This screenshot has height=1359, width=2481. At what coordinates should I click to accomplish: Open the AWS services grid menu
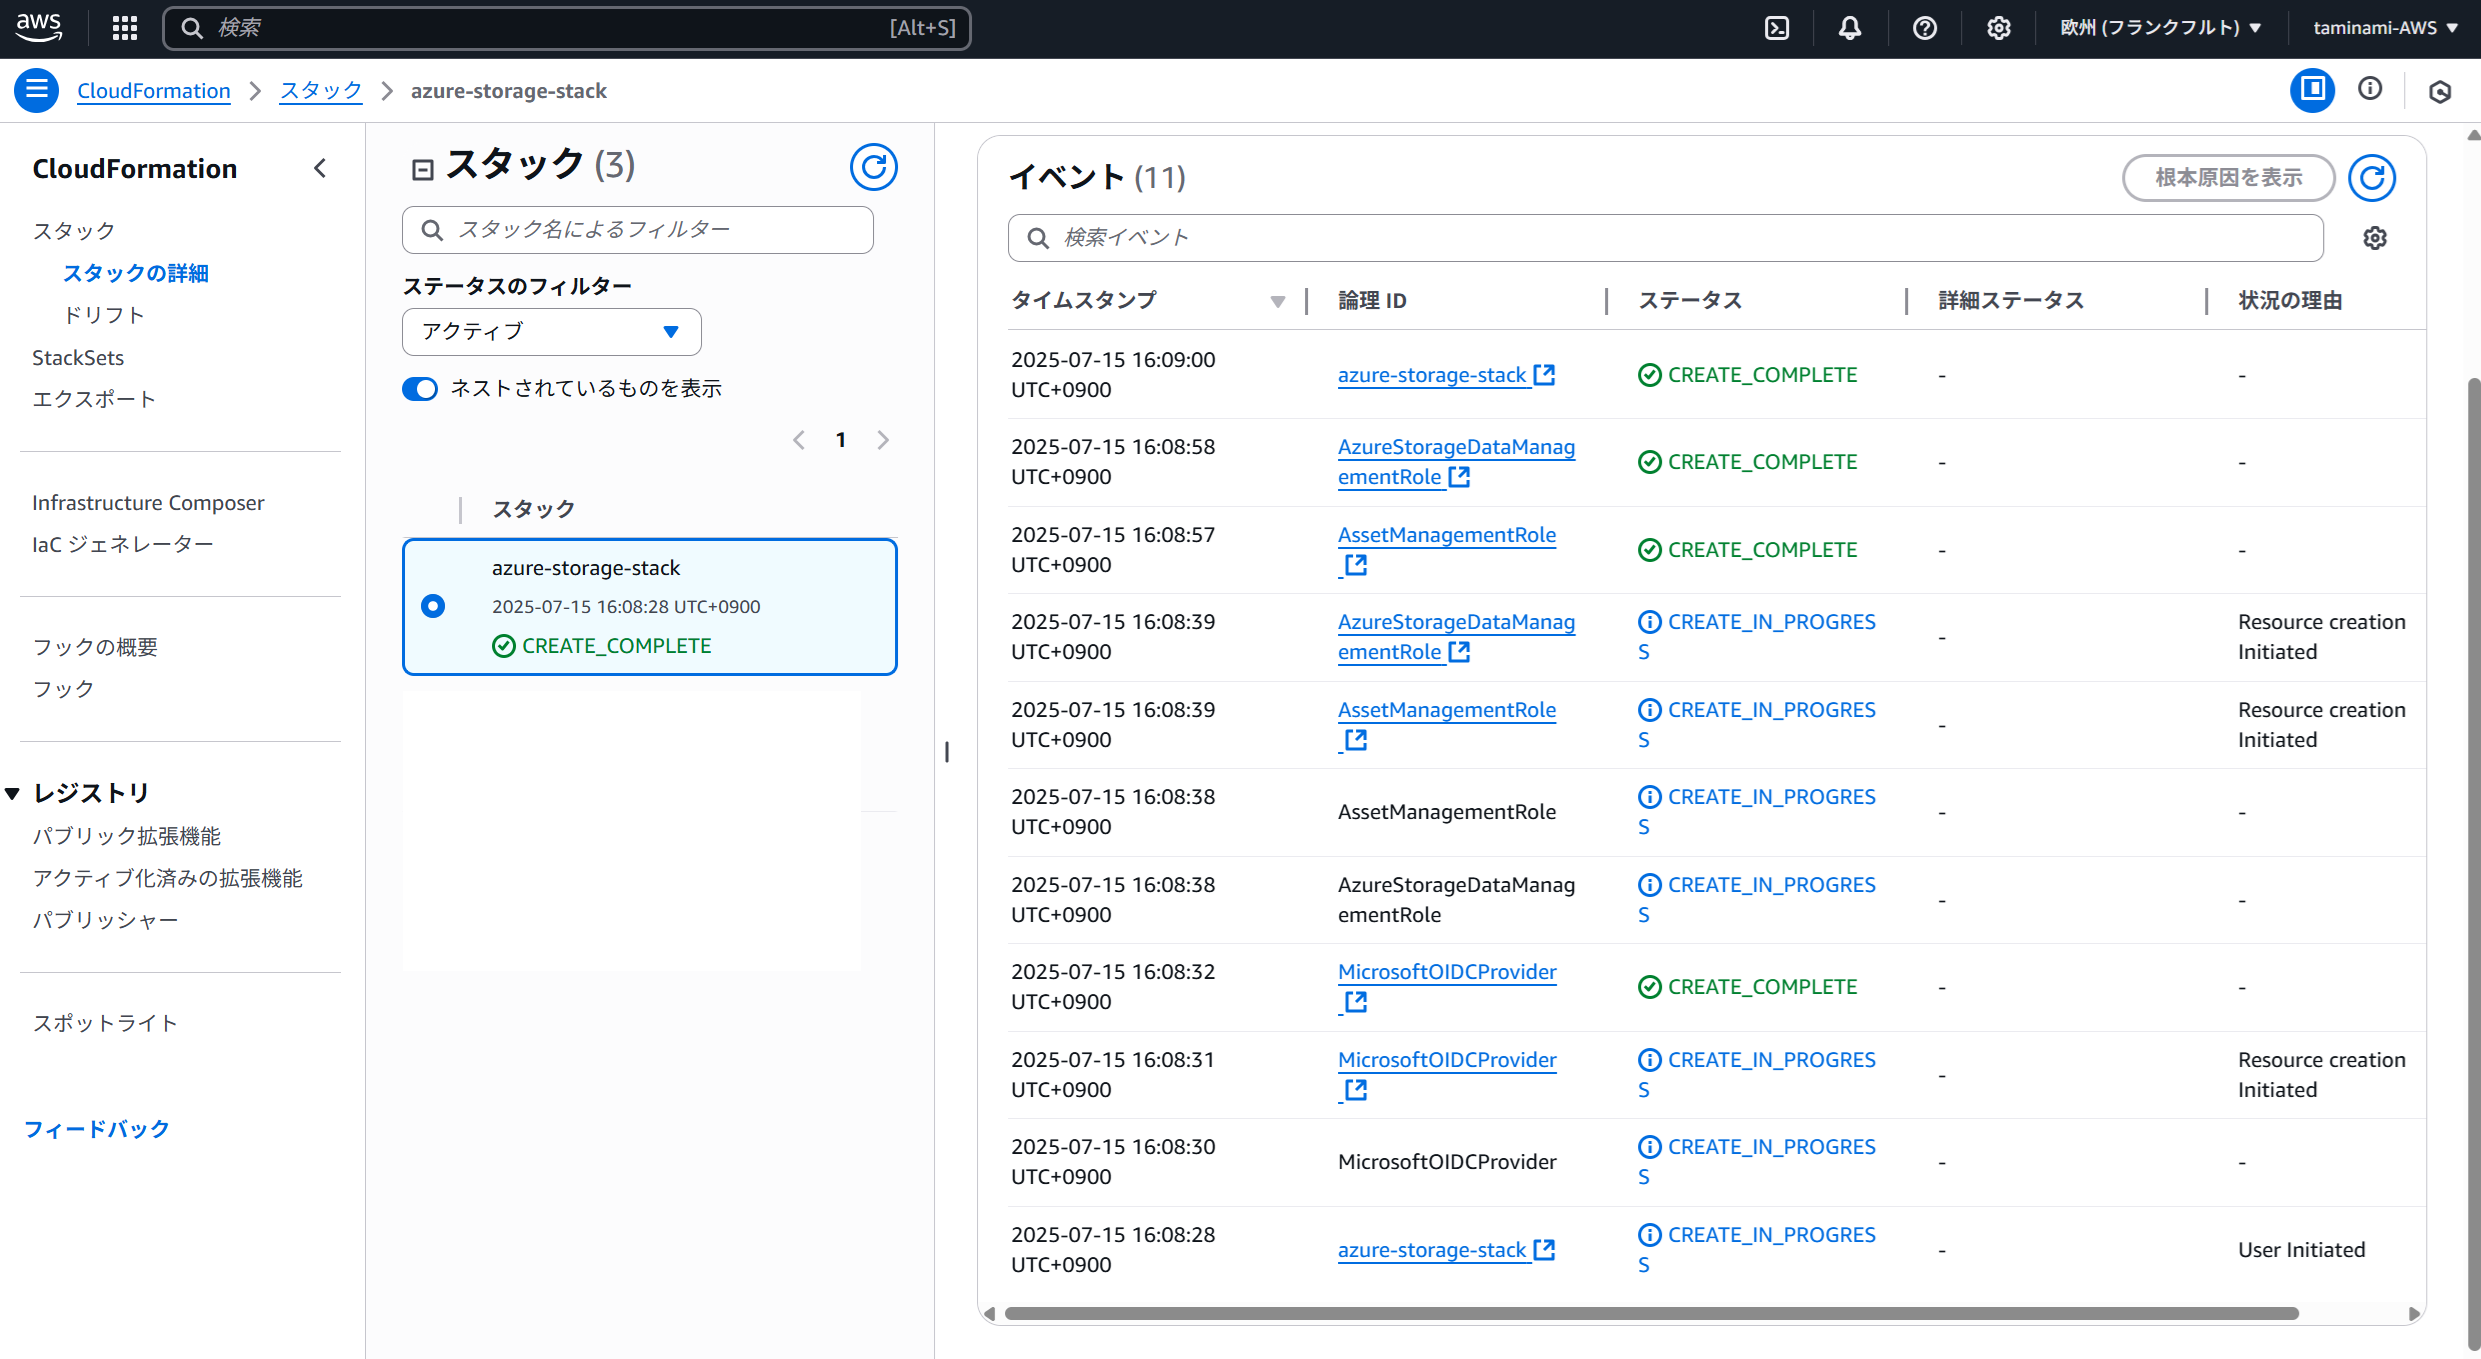point(125,28)
